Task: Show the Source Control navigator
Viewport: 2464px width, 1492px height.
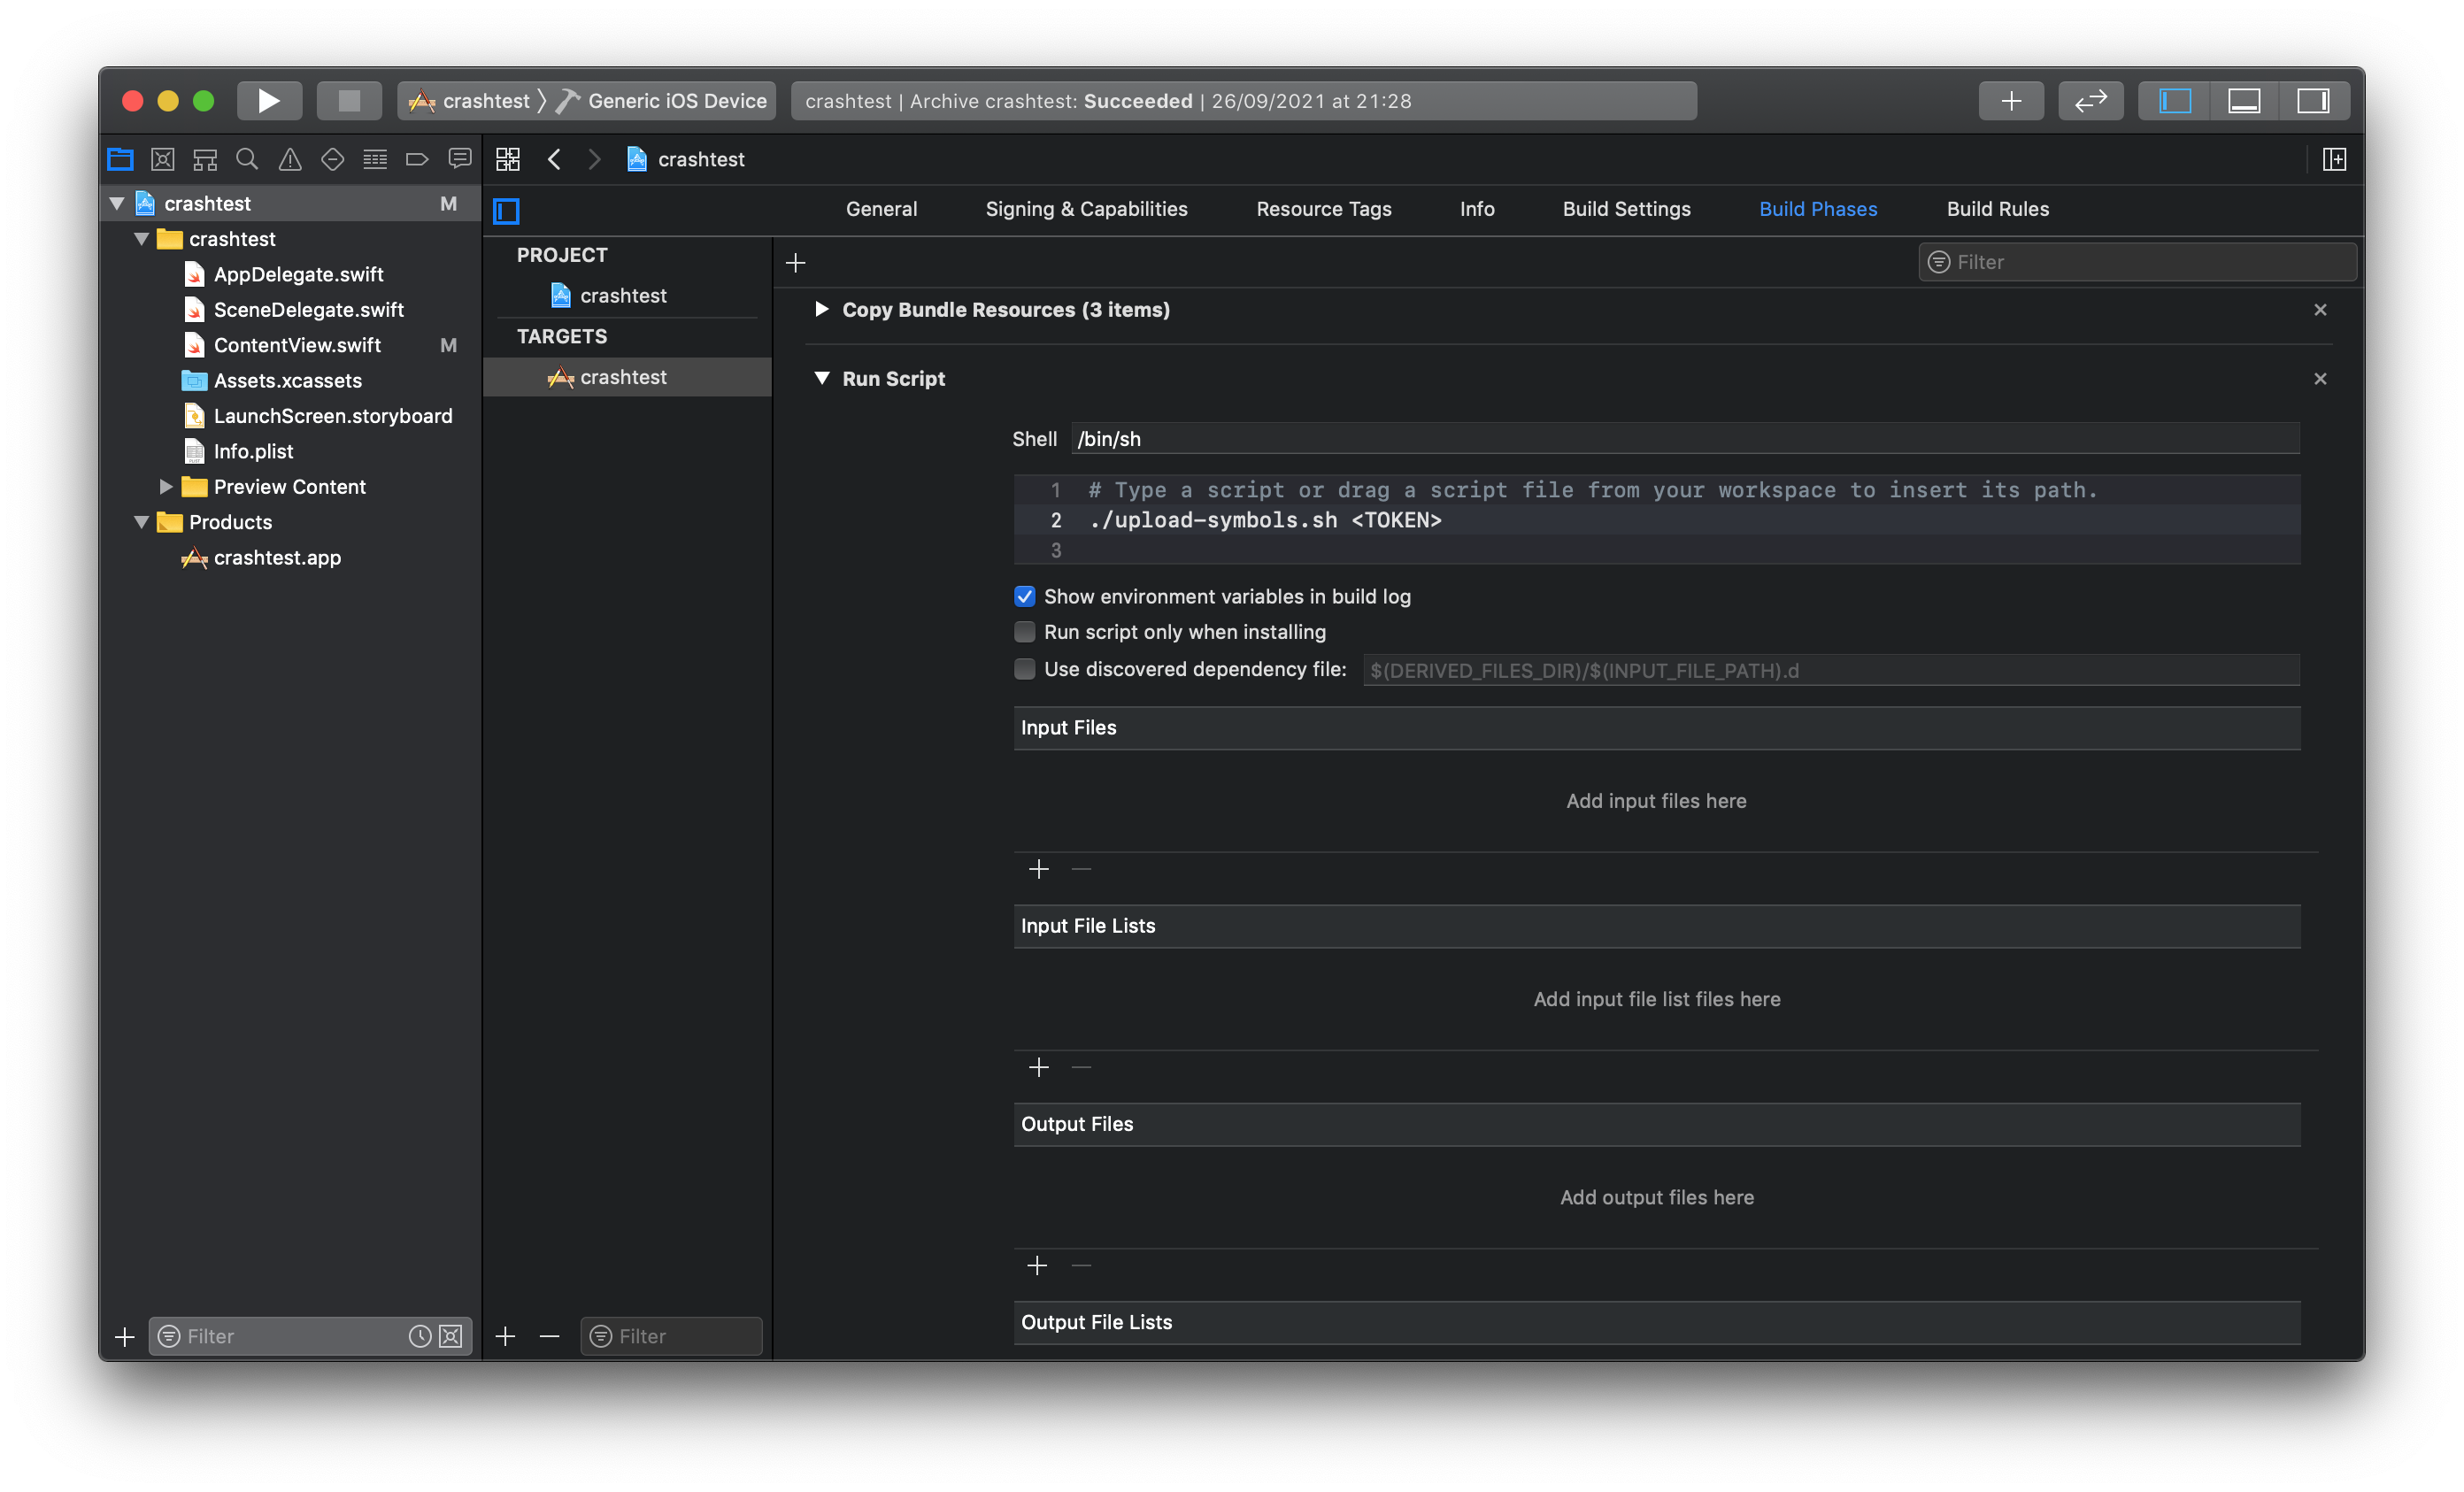Action: [x=162, y=159]
